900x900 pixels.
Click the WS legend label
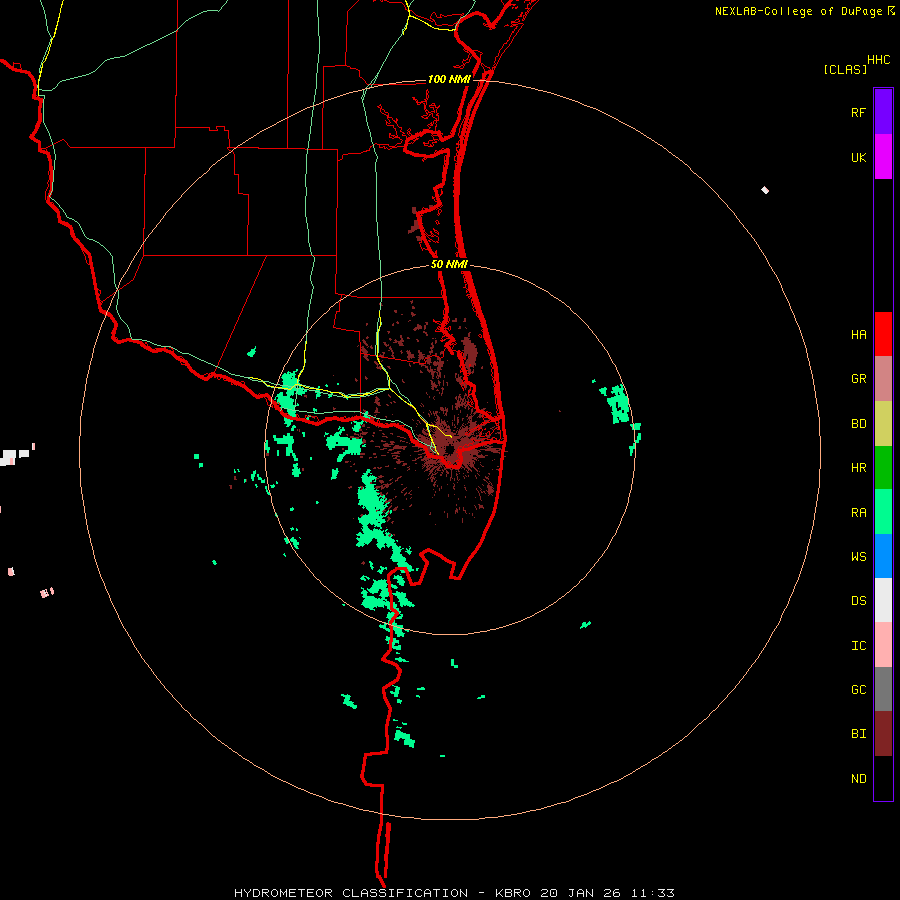tap(858, 557)
